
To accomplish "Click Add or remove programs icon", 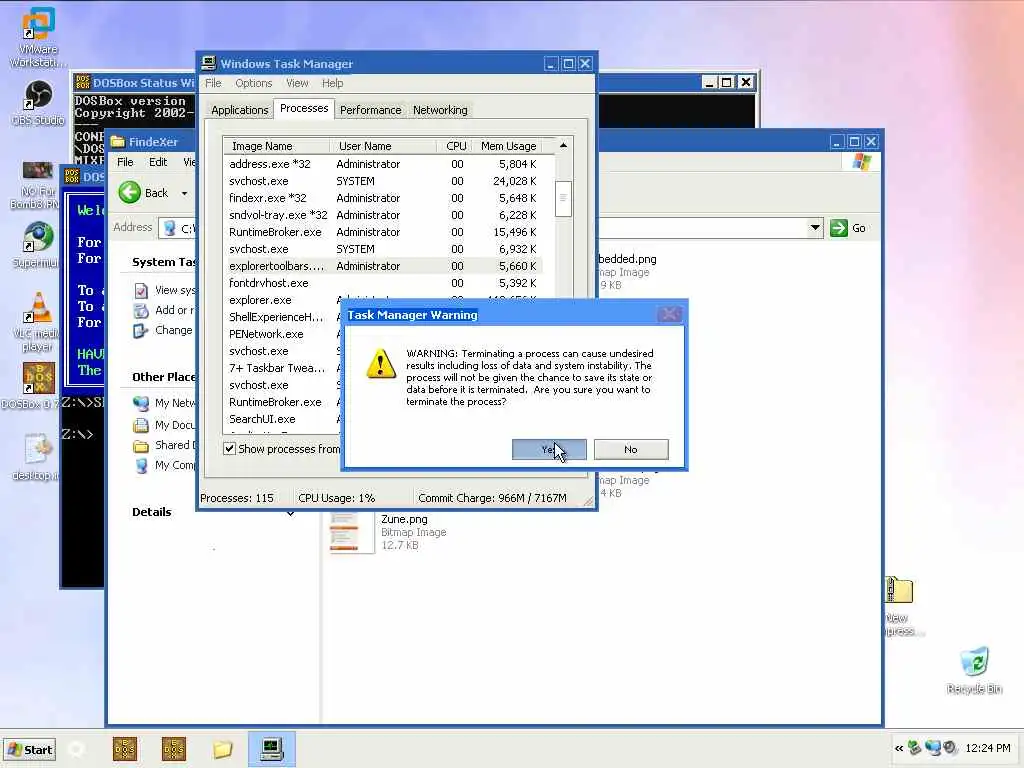I will click(x=140, y=310).
